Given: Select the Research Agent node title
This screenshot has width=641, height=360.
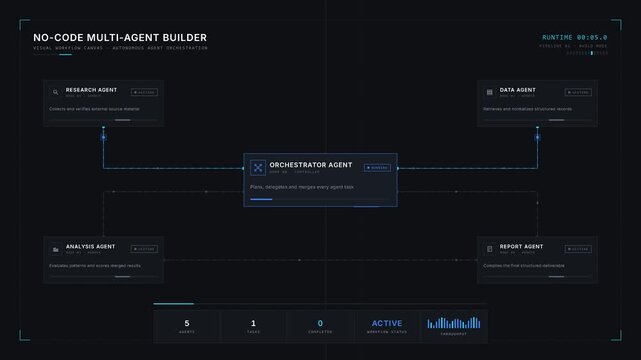Looking at the screenshot, I should click(91, 90).
